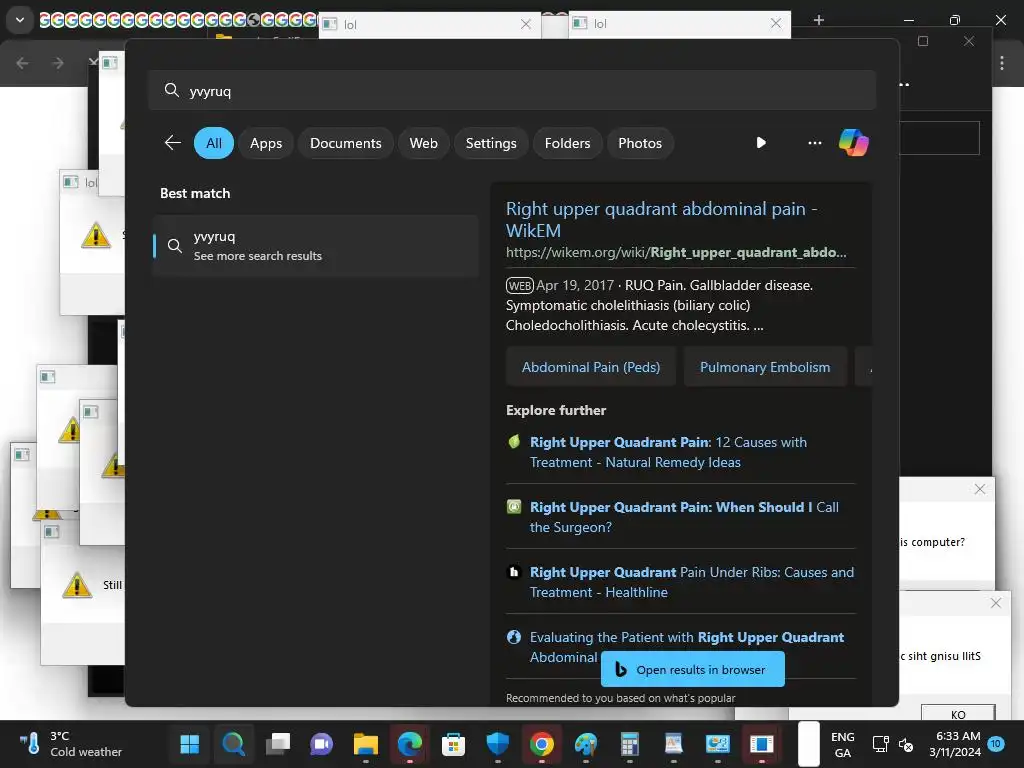
Task: Open File Explorer from the taskbar
Action: [366, 744]
